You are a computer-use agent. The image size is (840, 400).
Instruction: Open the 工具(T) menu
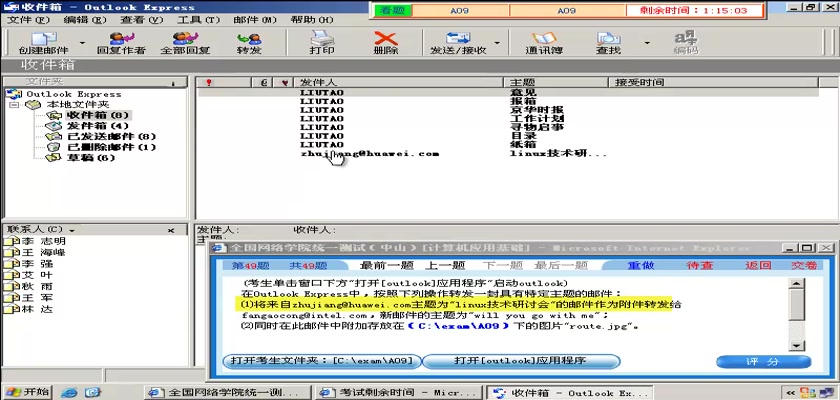(x=199, y=20)
